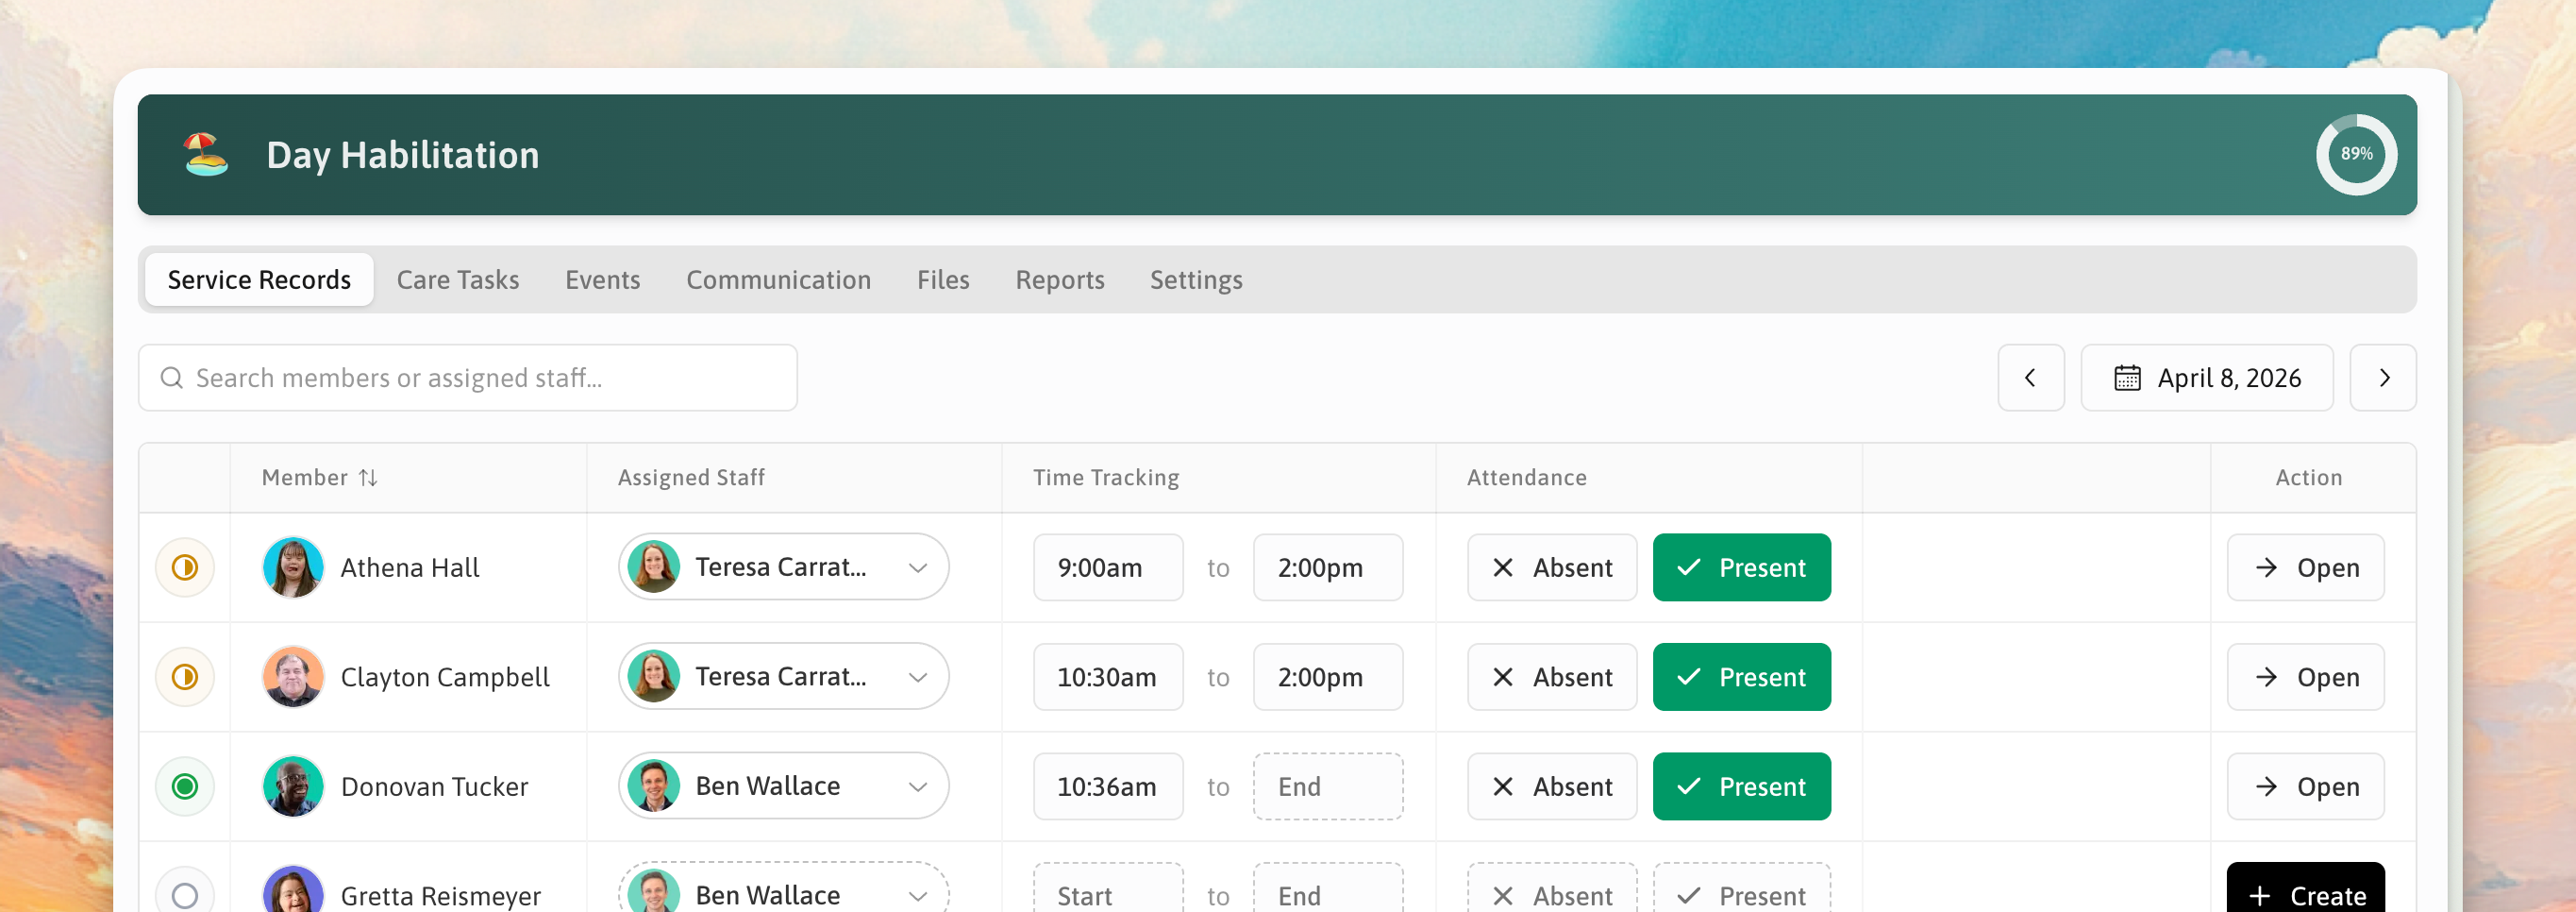
Task: Mark Donovan Tucker as Absent
Action: (x=1552, y=787)
